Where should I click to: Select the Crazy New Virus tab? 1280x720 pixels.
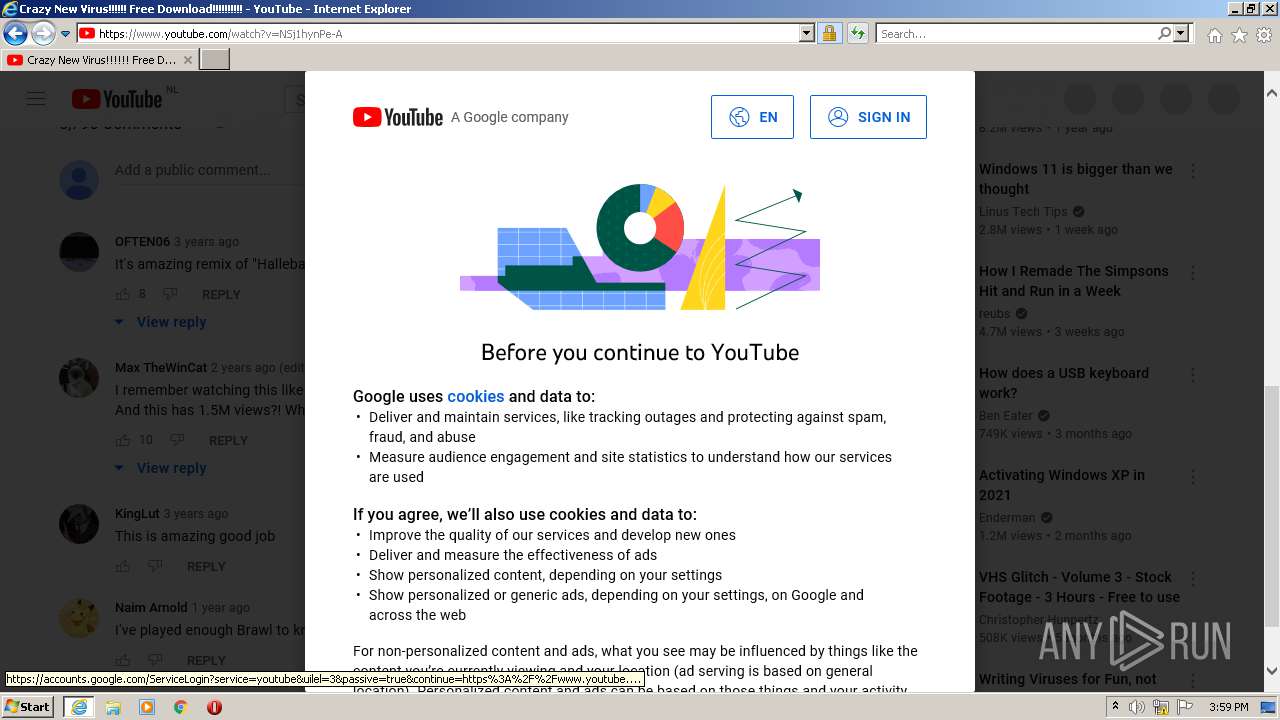click(x=99, y=60)
